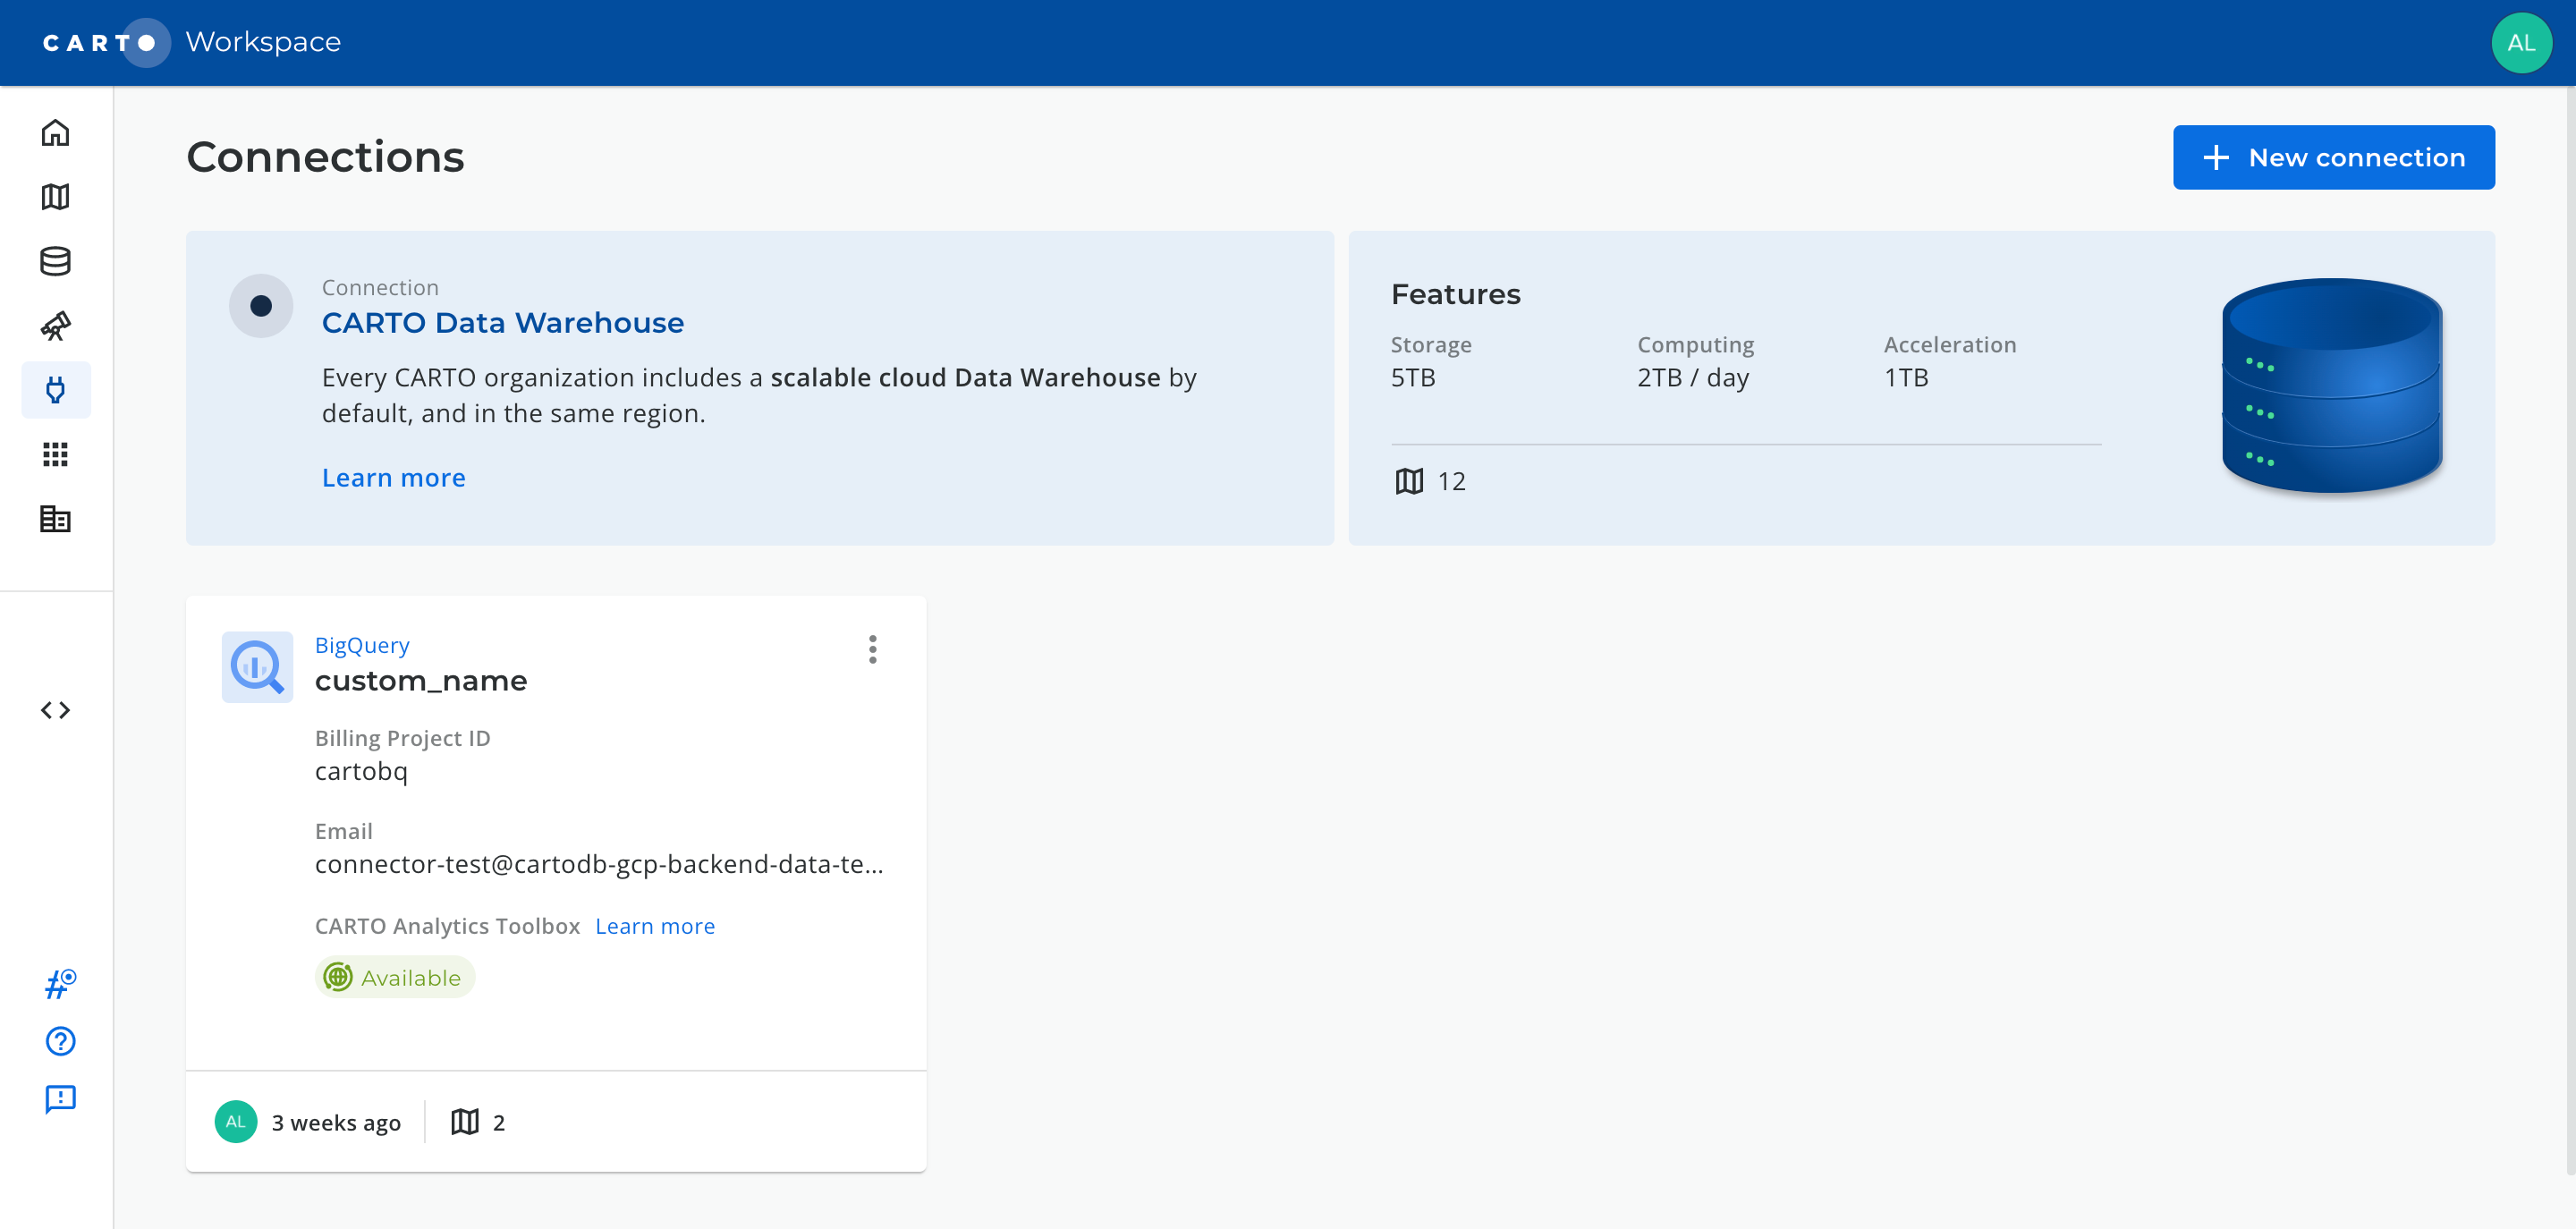
Task: Open the Home icon in sidebar
Action: [56, 133]
